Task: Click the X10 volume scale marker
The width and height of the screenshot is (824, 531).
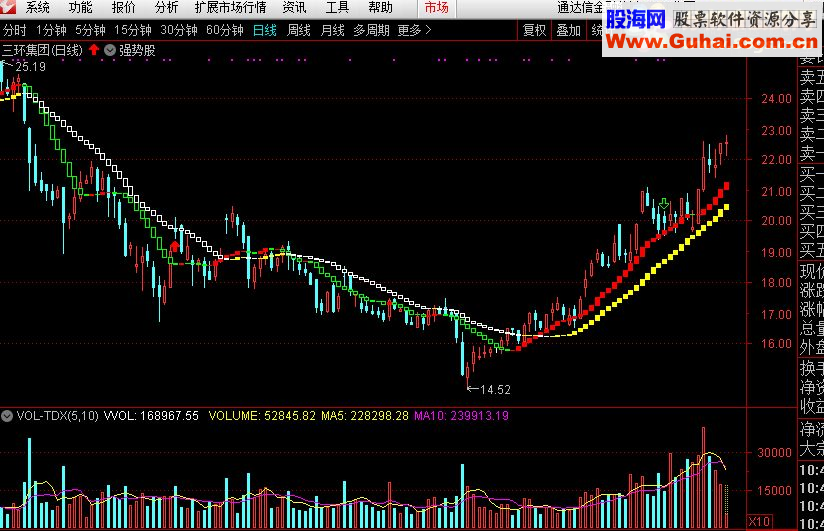Action: [759, 522]
